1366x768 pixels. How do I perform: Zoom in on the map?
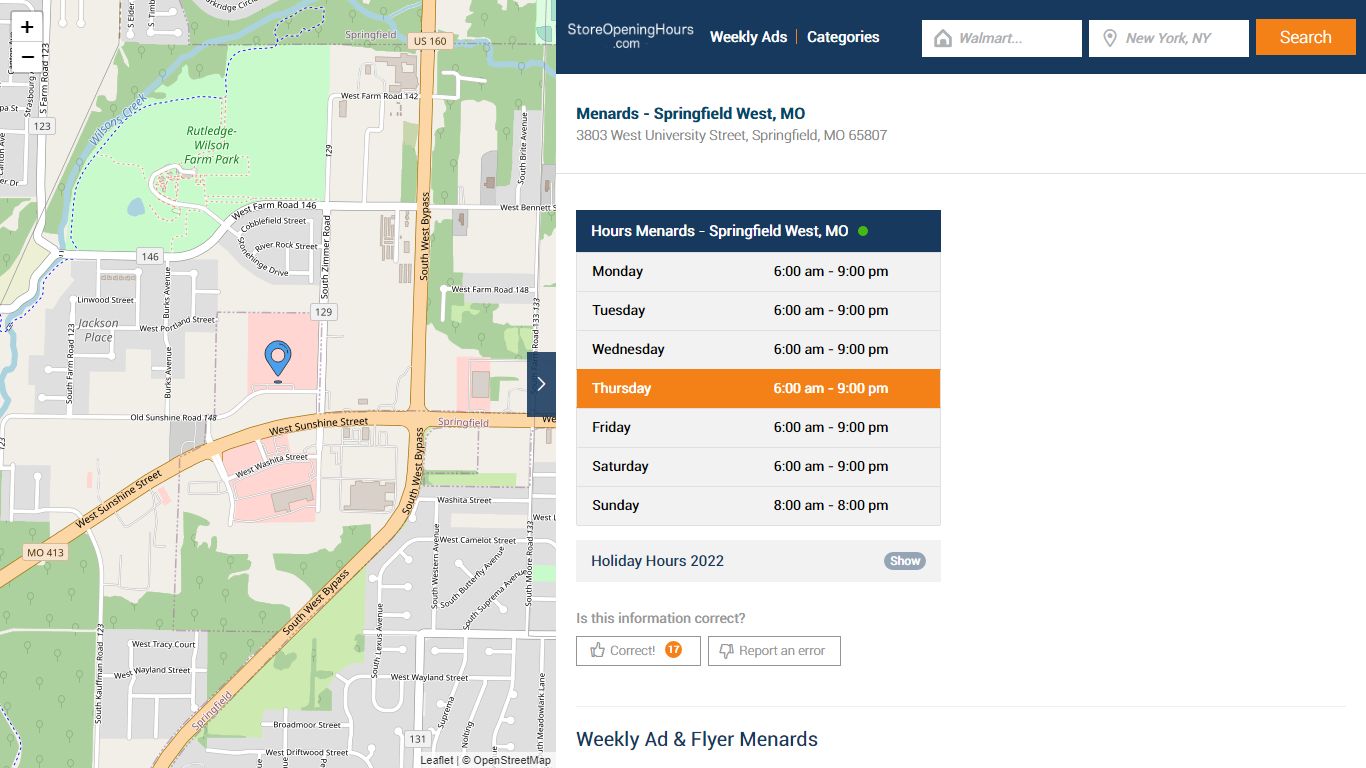(x=27, y=27)
